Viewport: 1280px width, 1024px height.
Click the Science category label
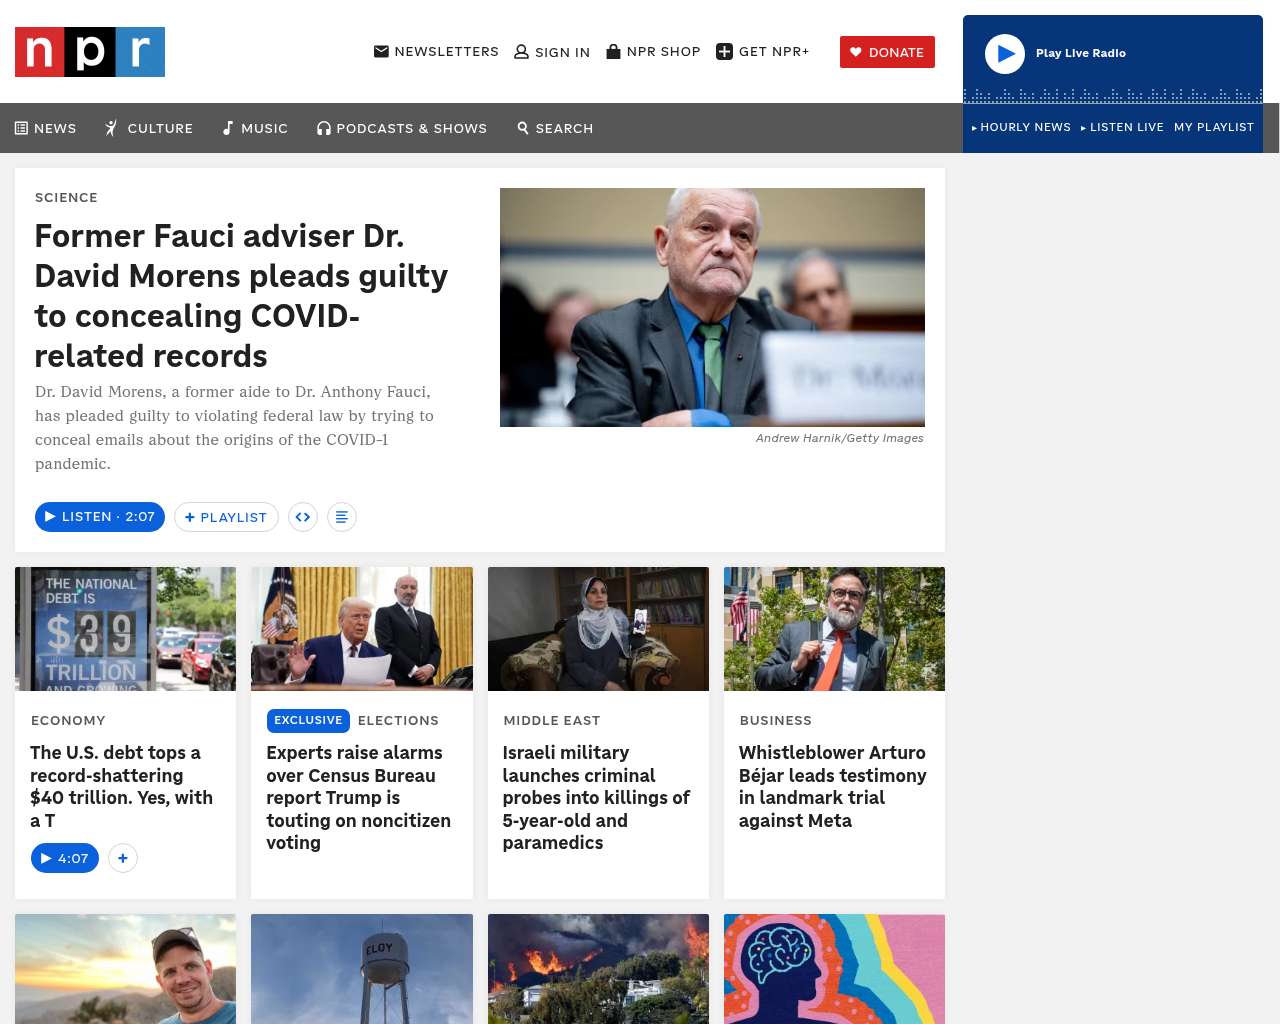[66, 197]
